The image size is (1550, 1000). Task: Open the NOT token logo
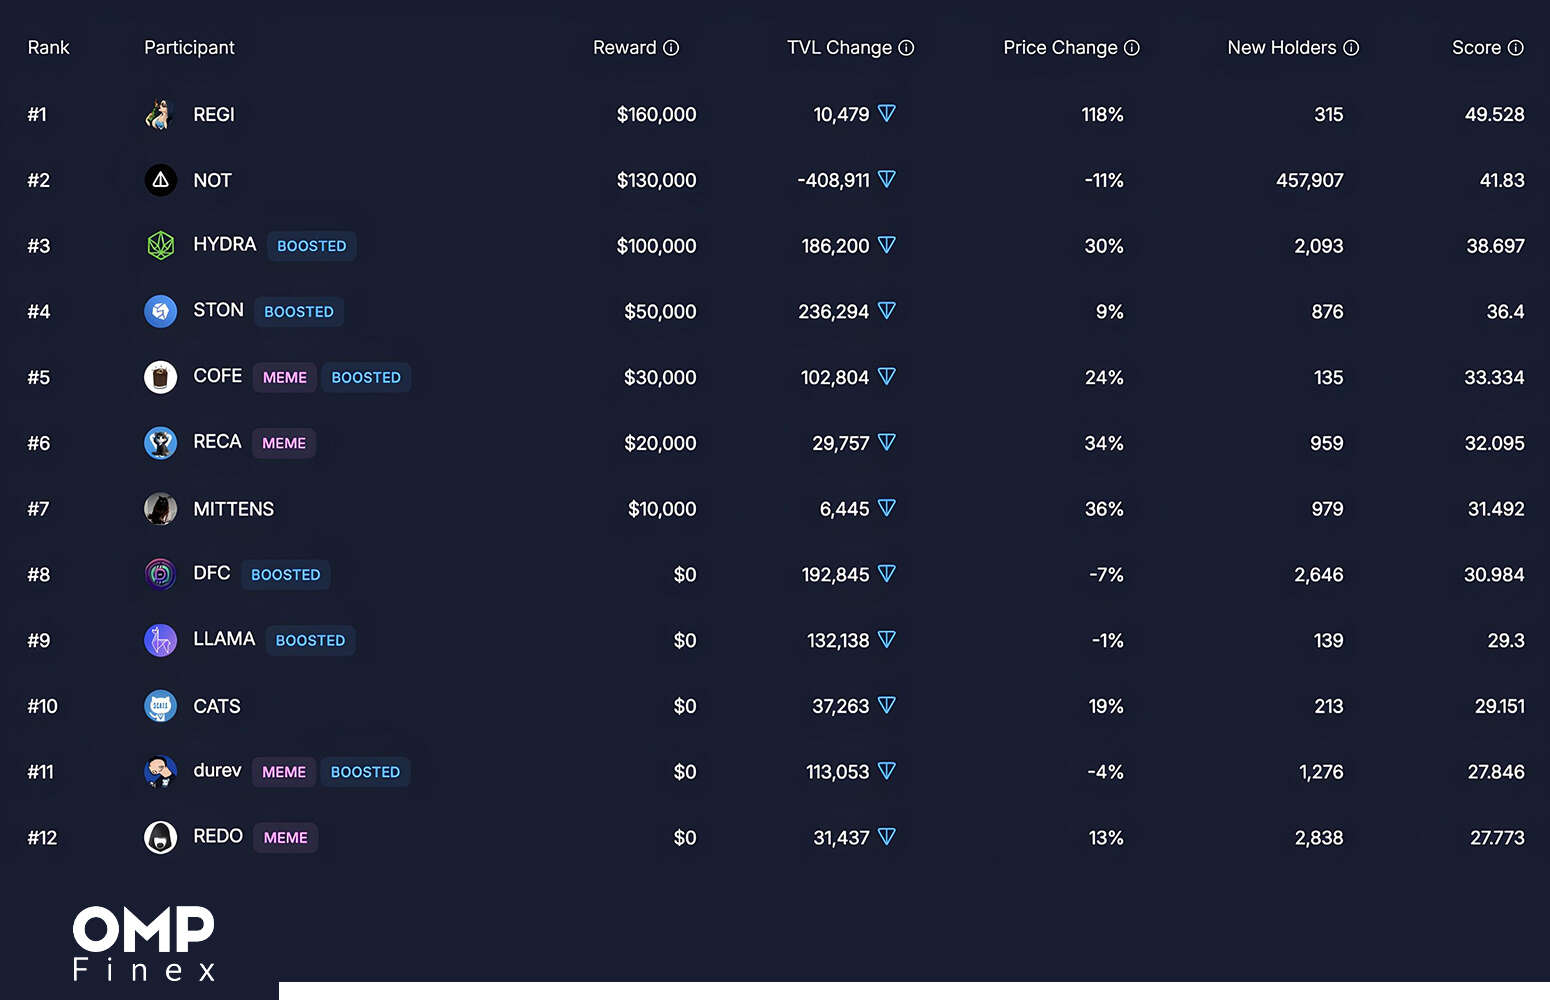point(161,180)
